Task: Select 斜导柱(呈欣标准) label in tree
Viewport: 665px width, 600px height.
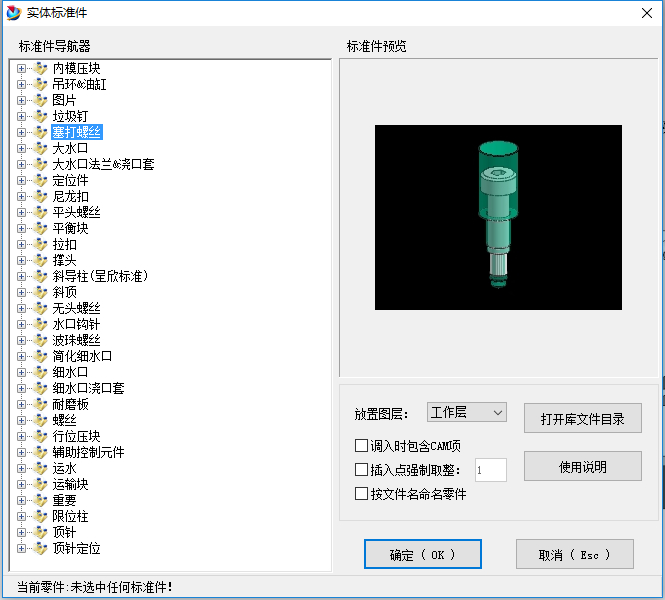Action: (100, 276)
